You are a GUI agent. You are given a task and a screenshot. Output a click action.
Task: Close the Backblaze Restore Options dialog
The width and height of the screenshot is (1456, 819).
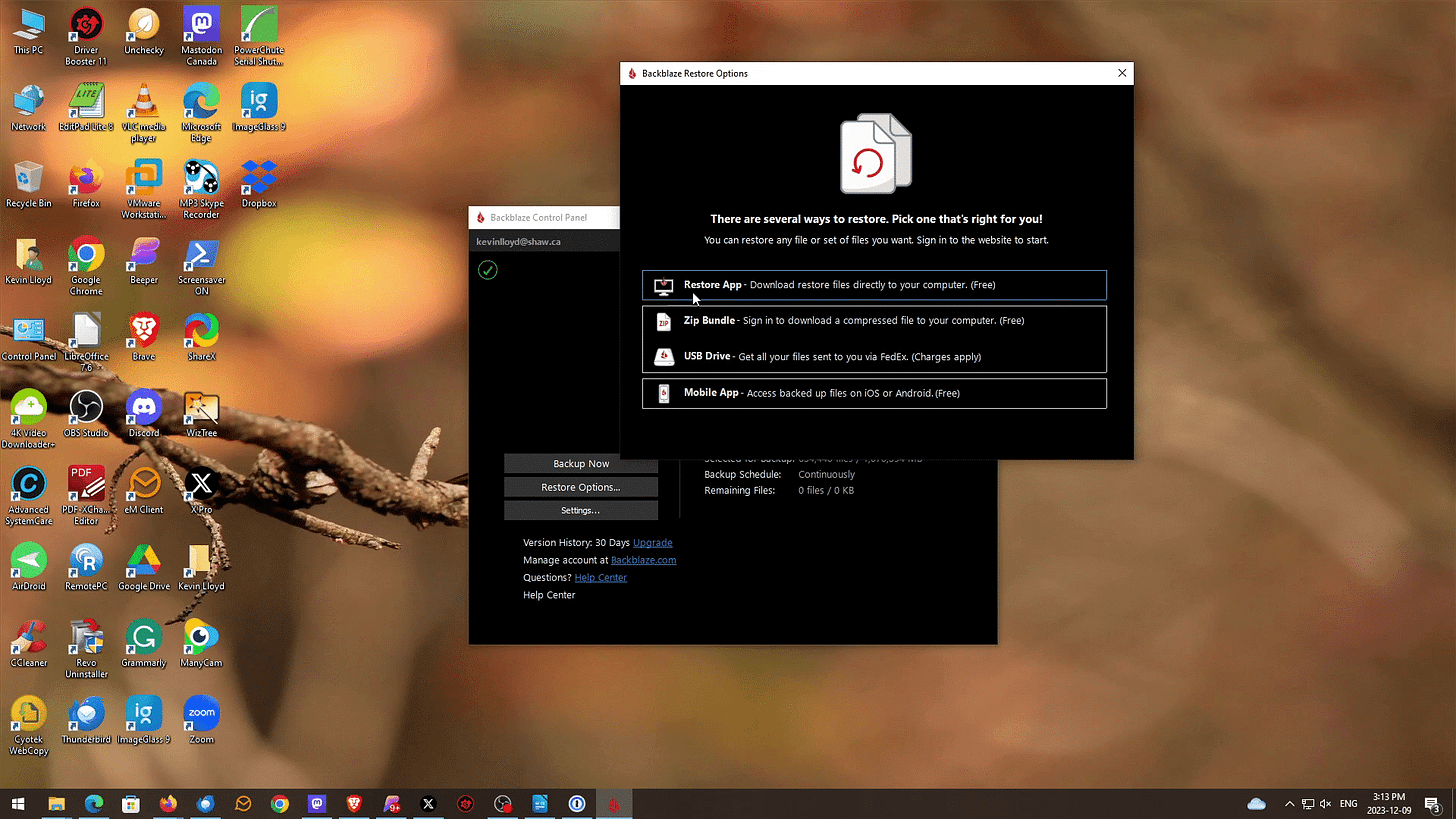pyautogui.click(x=1122, y=73)
